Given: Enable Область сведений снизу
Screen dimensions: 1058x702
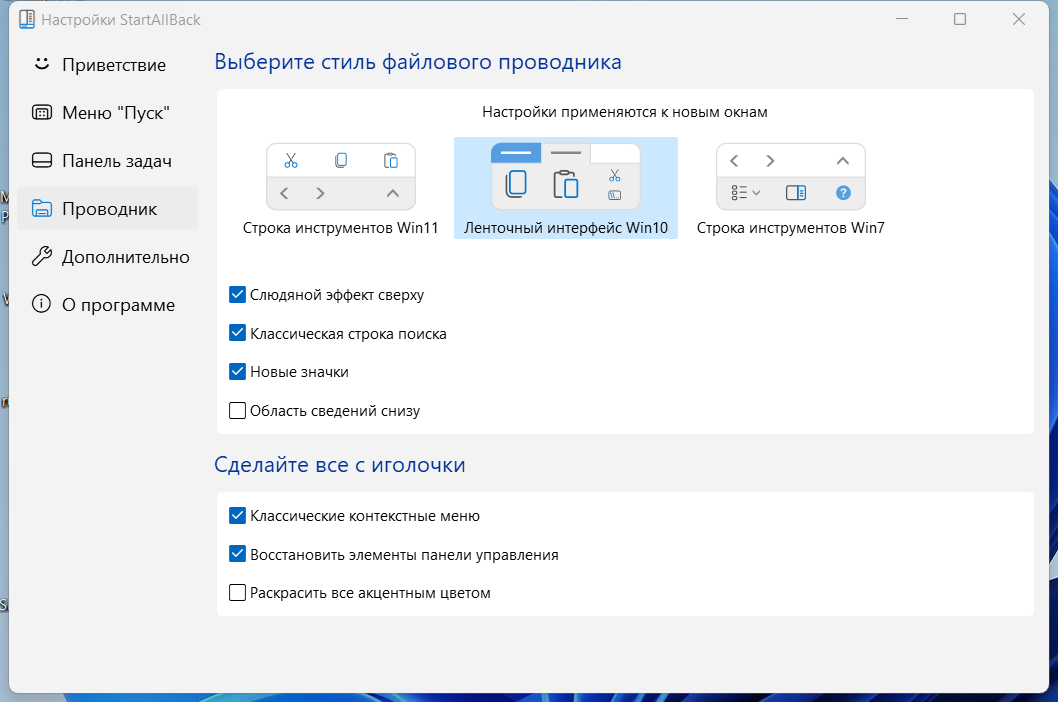Looking at the screenshot, I should click(x=238, y=410).
